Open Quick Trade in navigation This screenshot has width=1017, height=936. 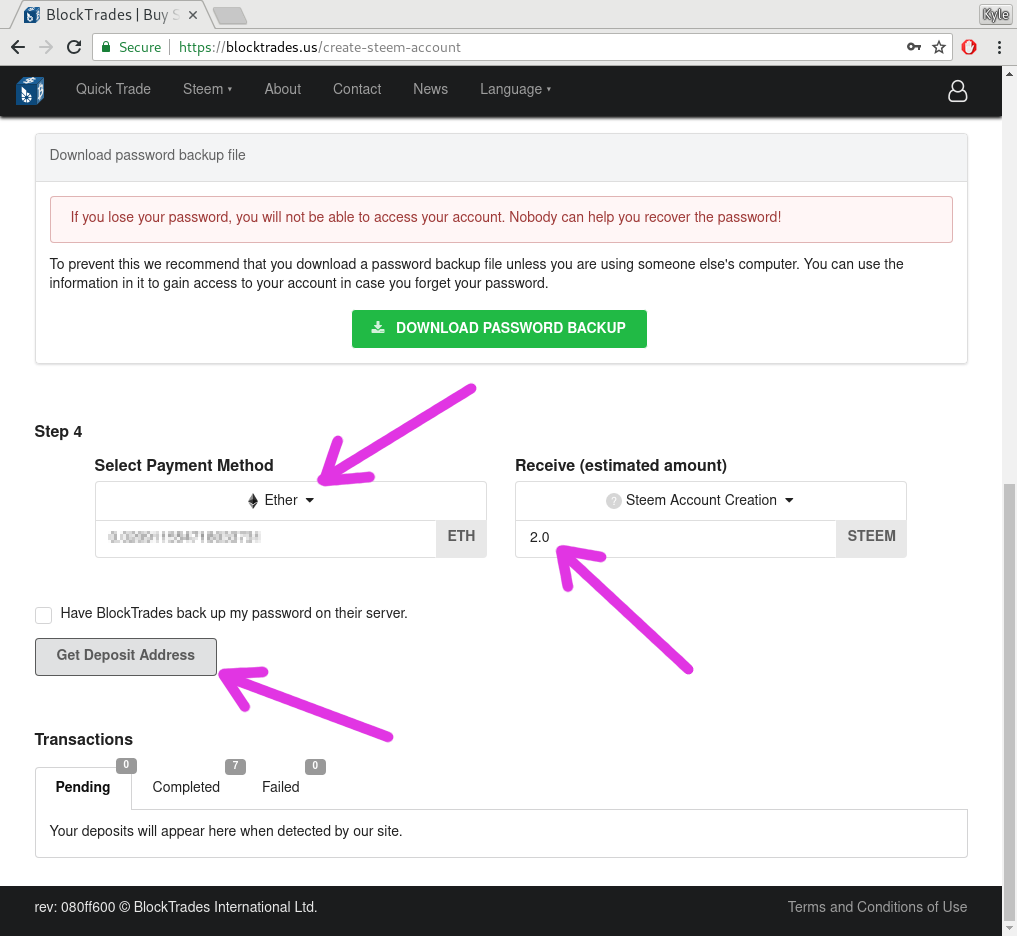click(114, 89)
